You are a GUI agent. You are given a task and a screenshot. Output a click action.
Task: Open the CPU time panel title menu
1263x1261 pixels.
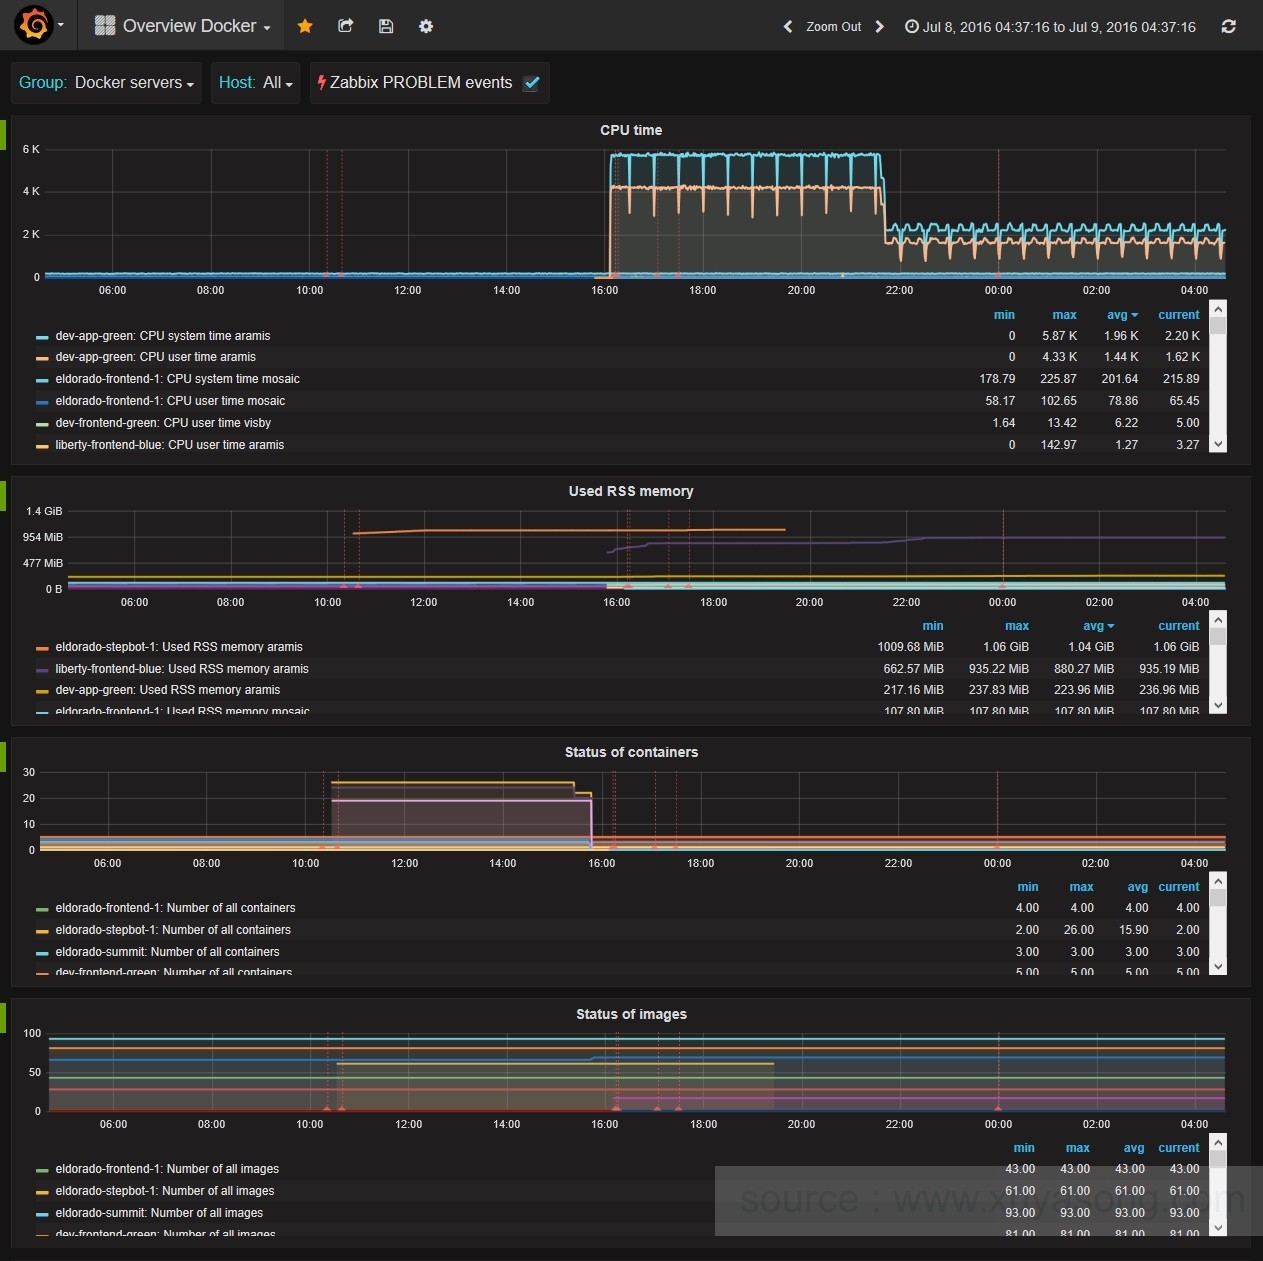click(630, 130)
